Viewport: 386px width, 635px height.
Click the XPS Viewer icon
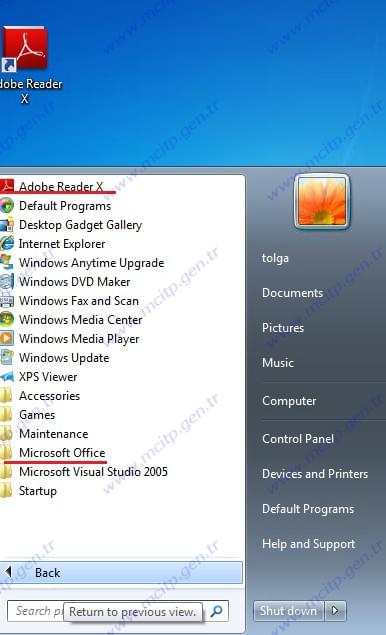coord(6,377)
